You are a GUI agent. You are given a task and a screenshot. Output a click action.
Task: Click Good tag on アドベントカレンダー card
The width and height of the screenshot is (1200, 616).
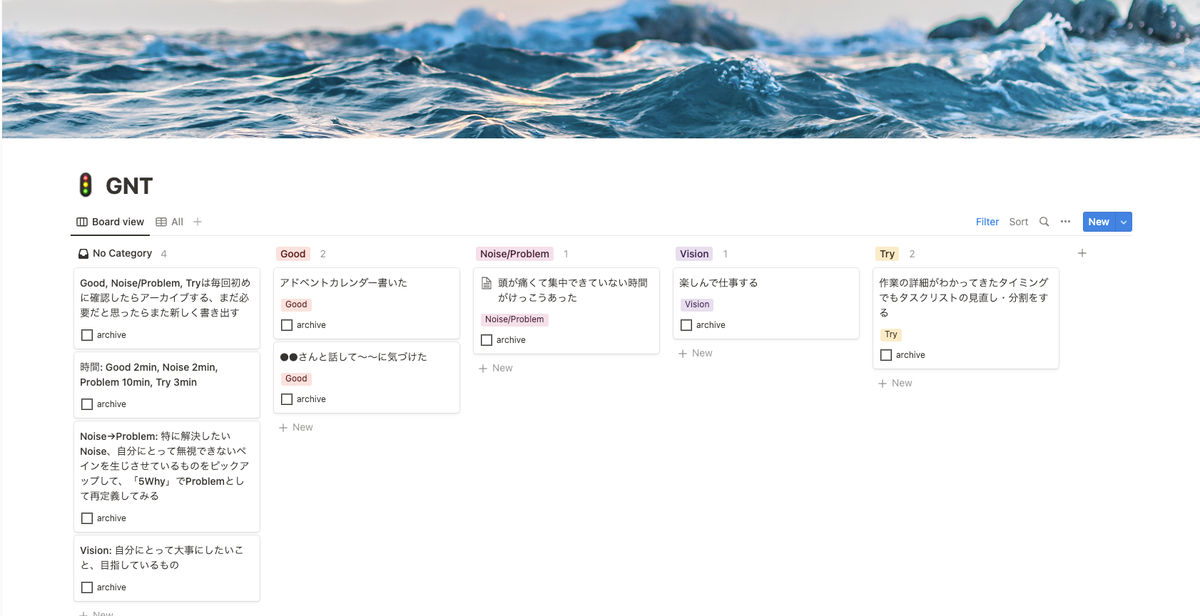[296, 305]
